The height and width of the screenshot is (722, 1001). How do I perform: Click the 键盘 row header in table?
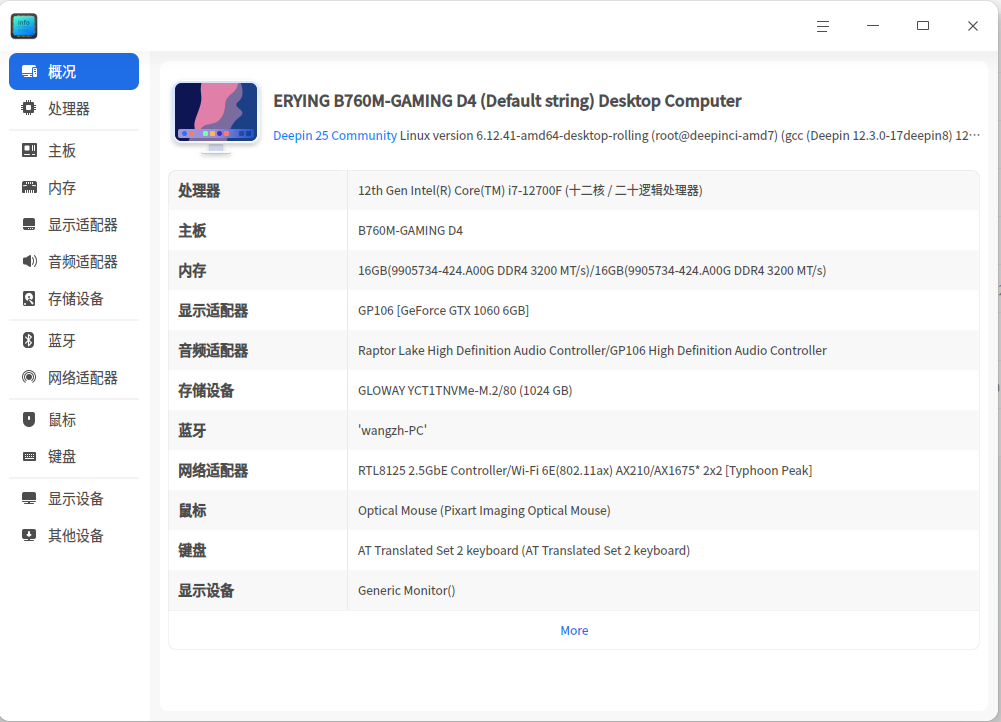coord(192,551)
